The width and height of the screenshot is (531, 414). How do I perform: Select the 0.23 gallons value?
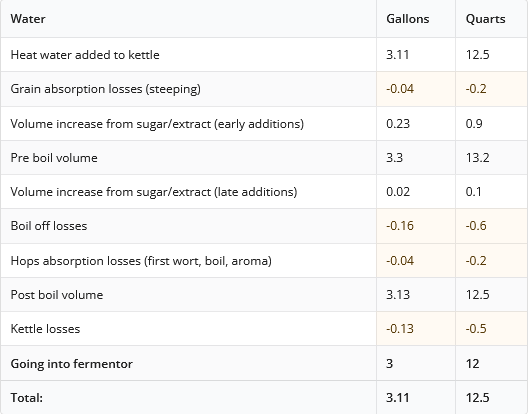tap(398, 124)
